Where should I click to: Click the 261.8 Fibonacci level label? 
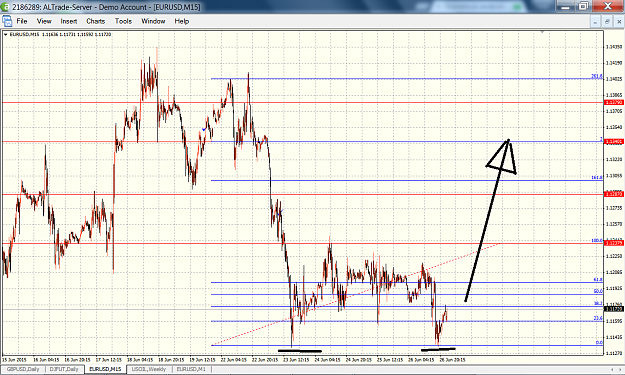[597, 76]
